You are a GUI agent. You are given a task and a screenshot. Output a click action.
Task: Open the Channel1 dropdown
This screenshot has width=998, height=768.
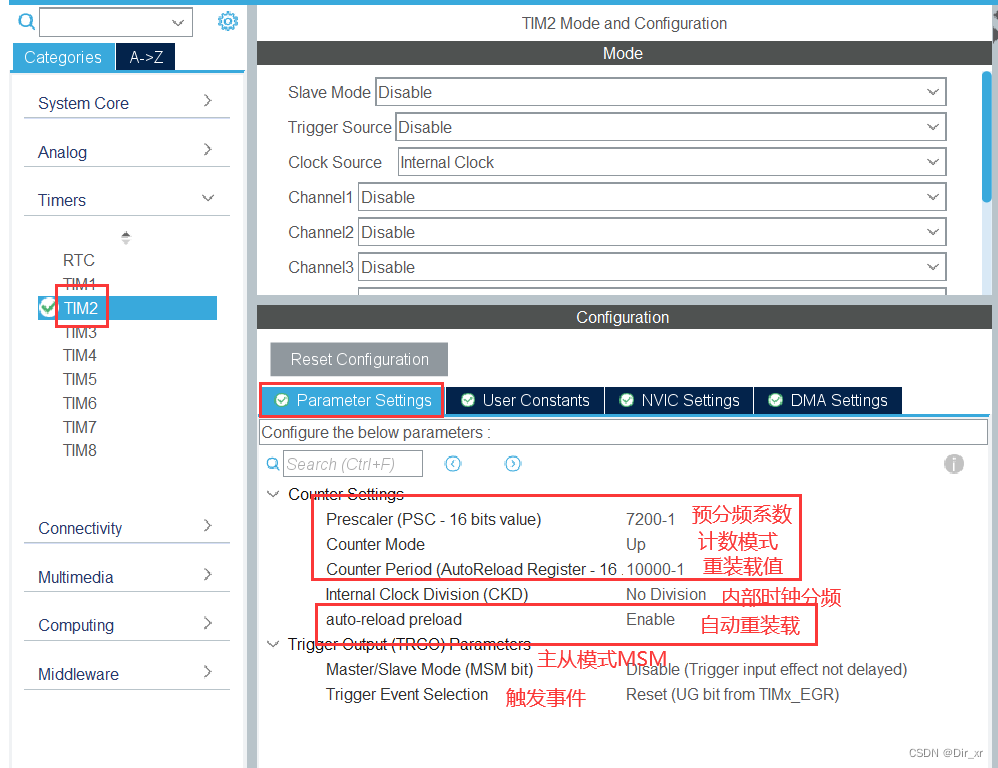[x=652, y=197]
